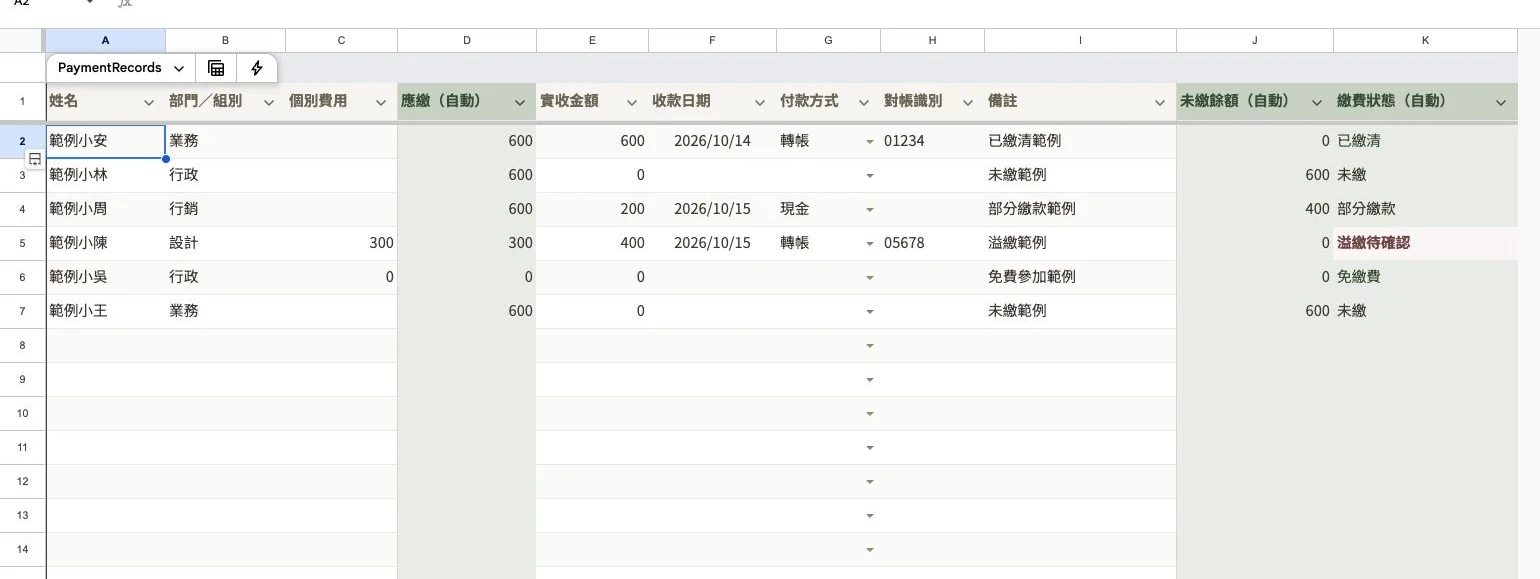Select status cell 溢繳待確認
1540x579 pixels.
tap(1426, 243)
